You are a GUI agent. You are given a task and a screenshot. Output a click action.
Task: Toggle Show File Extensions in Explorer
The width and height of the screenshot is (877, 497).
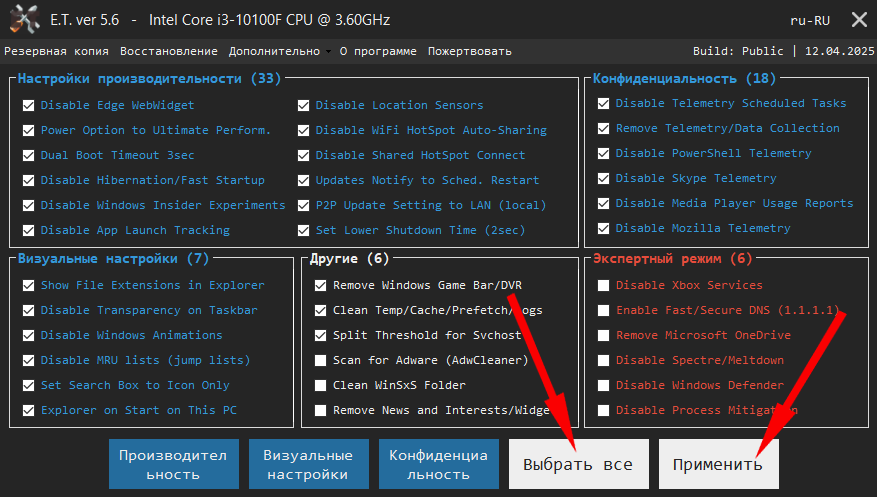[29, 285]
